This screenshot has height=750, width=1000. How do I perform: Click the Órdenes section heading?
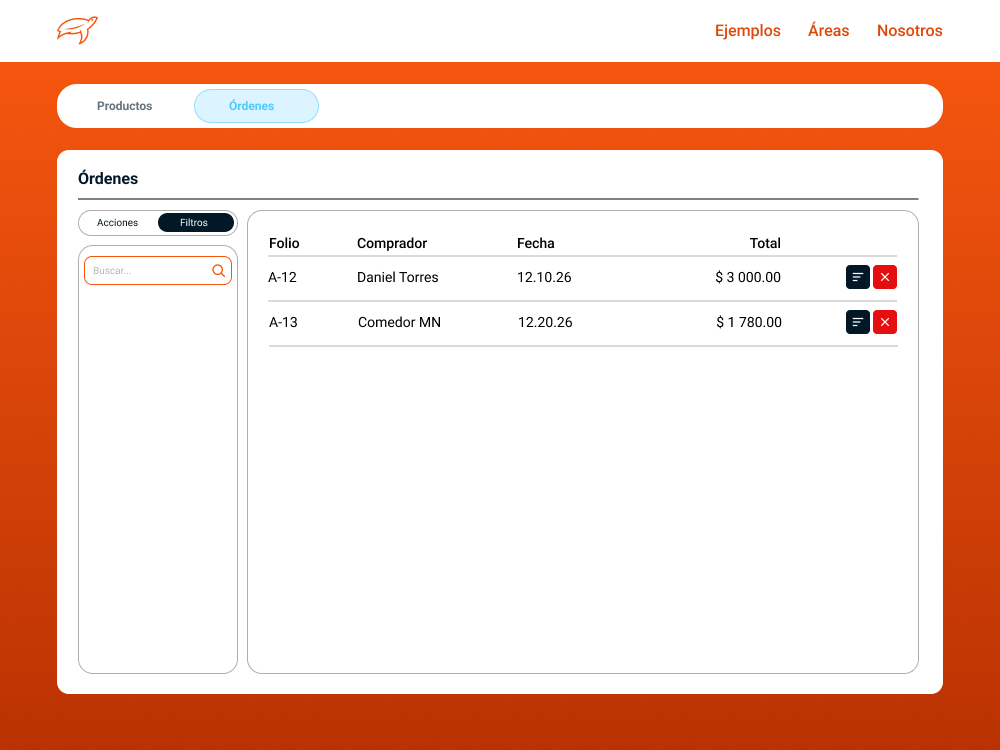point(108,178)
